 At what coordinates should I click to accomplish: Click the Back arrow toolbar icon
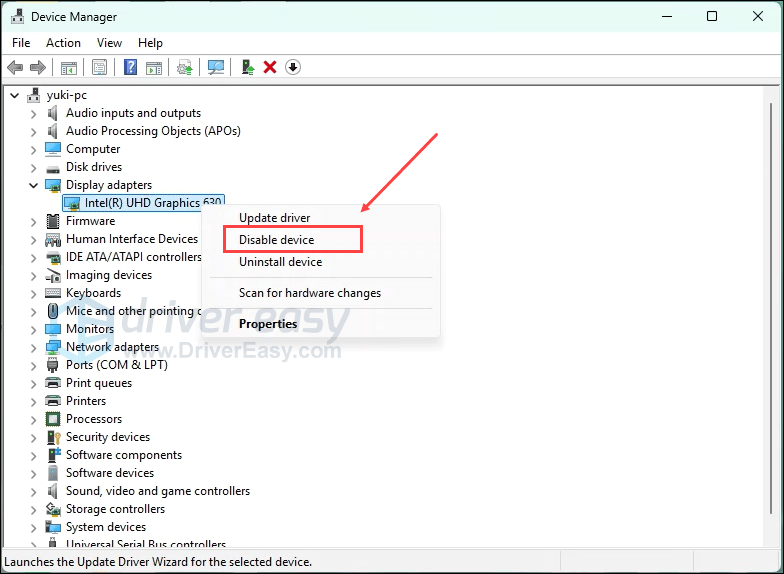pos(15,67)
